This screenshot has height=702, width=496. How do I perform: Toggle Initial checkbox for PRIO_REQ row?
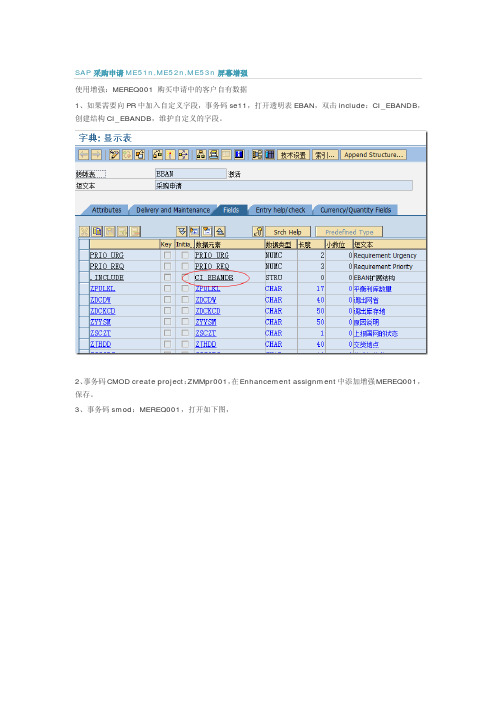[184, 266]
